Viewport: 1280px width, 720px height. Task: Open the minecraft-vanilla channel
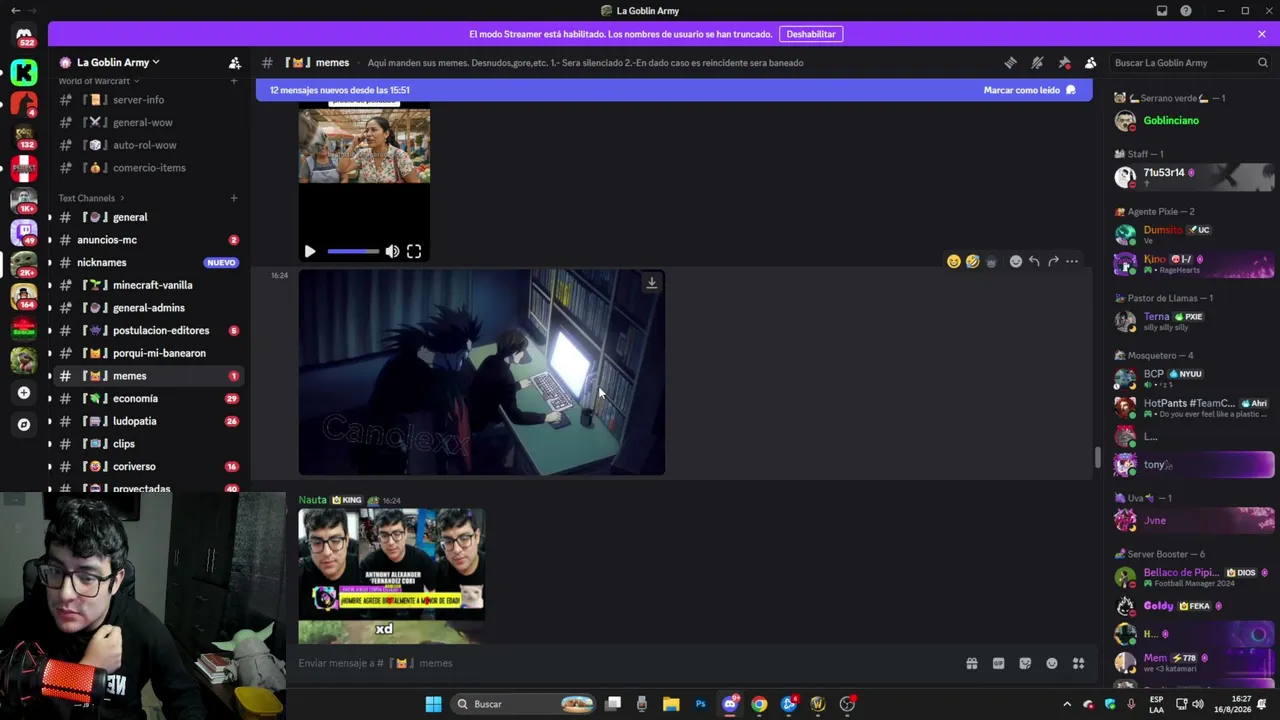[x=150, y=285]
